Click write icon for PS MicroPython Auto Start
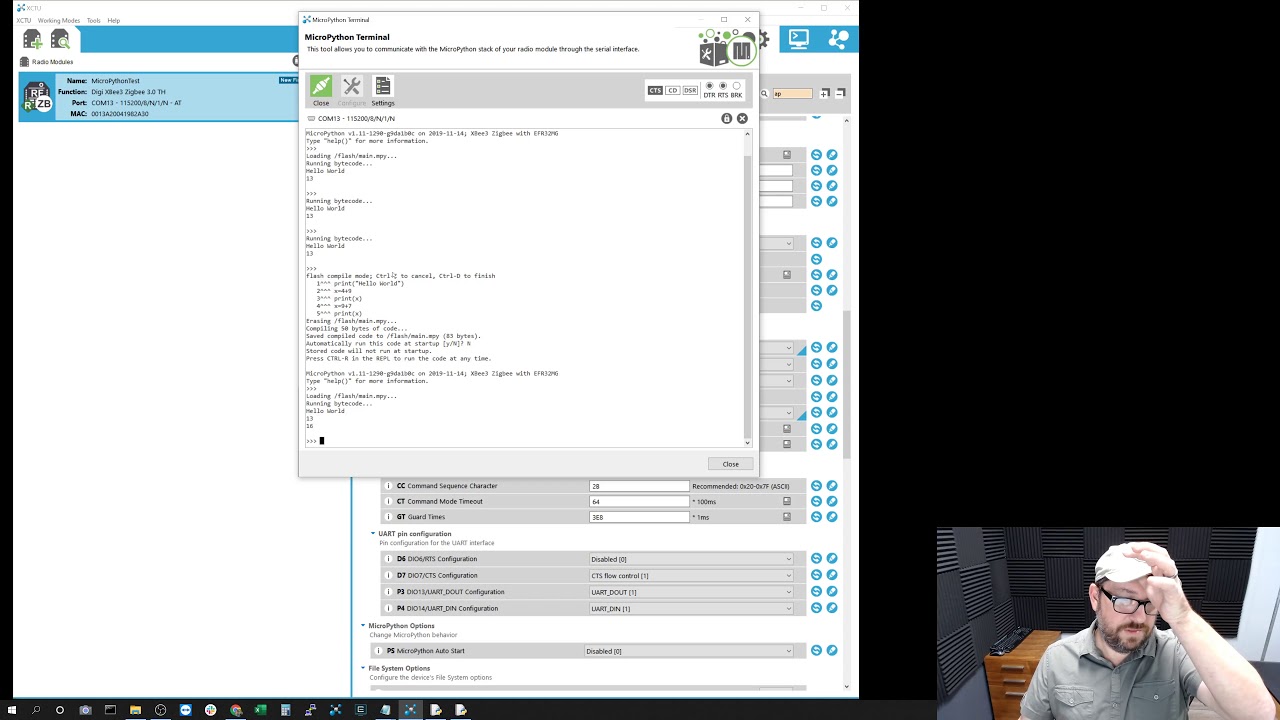This screenshot has width=1280, height=720. click(832, 651)
